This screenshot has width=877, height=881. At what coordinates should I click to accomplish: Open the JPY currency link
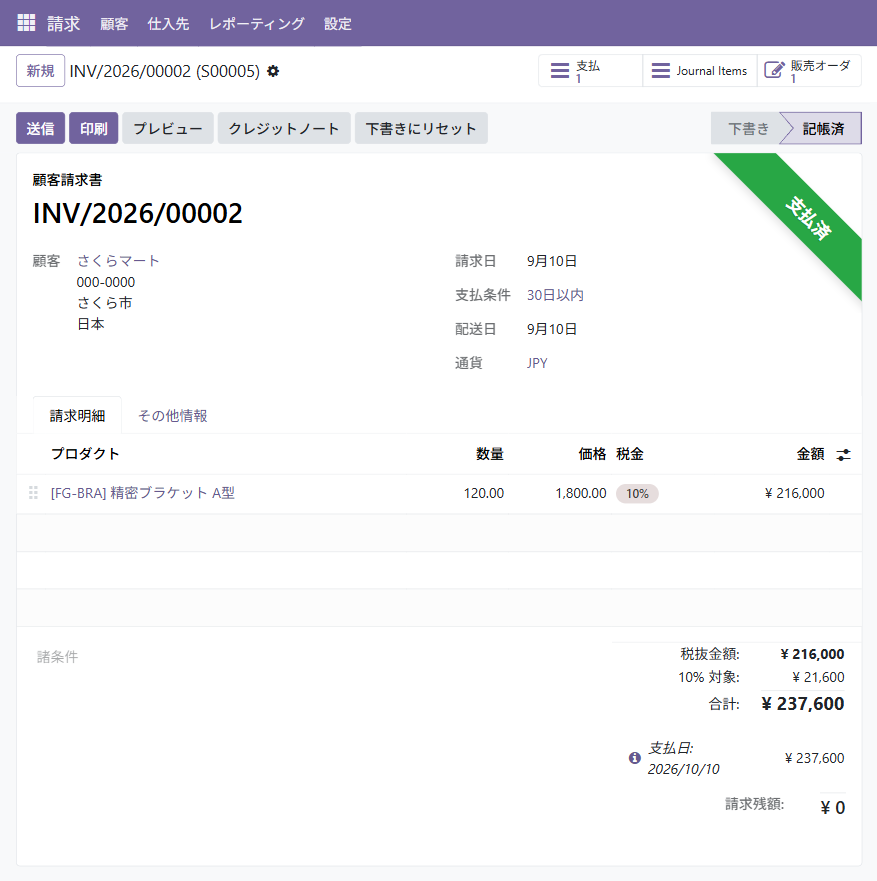tap(537, 363)
